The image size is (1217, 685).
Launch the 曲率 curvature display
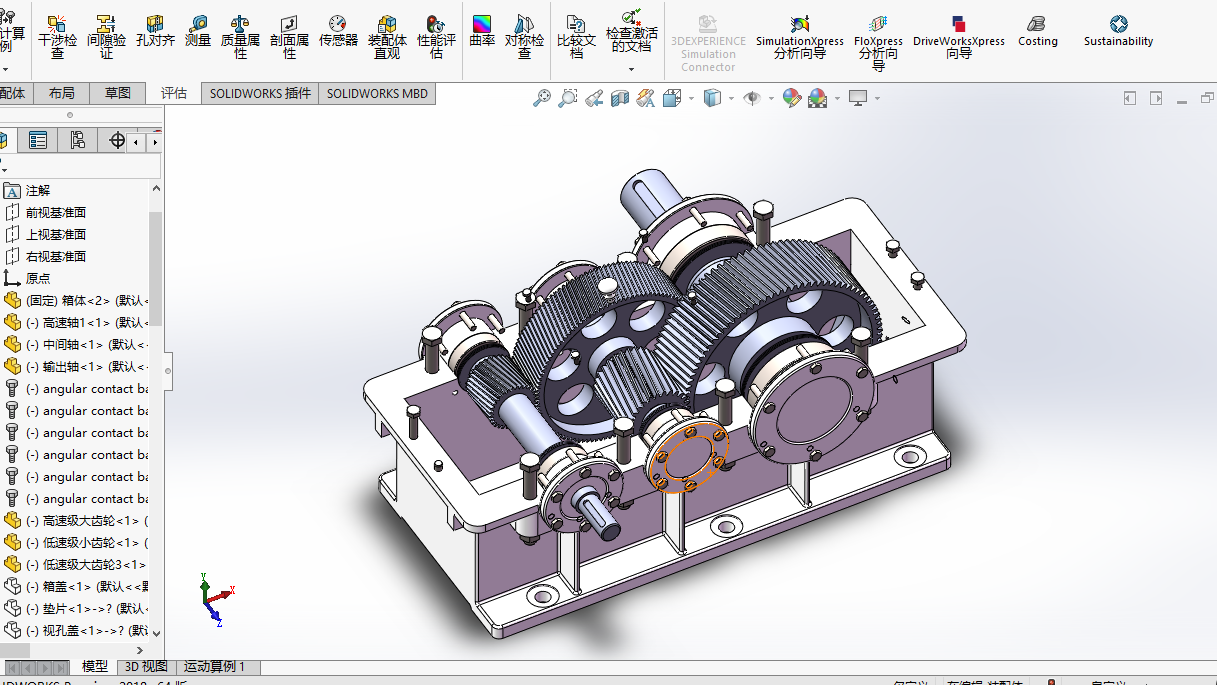click(x=482, y=31)
